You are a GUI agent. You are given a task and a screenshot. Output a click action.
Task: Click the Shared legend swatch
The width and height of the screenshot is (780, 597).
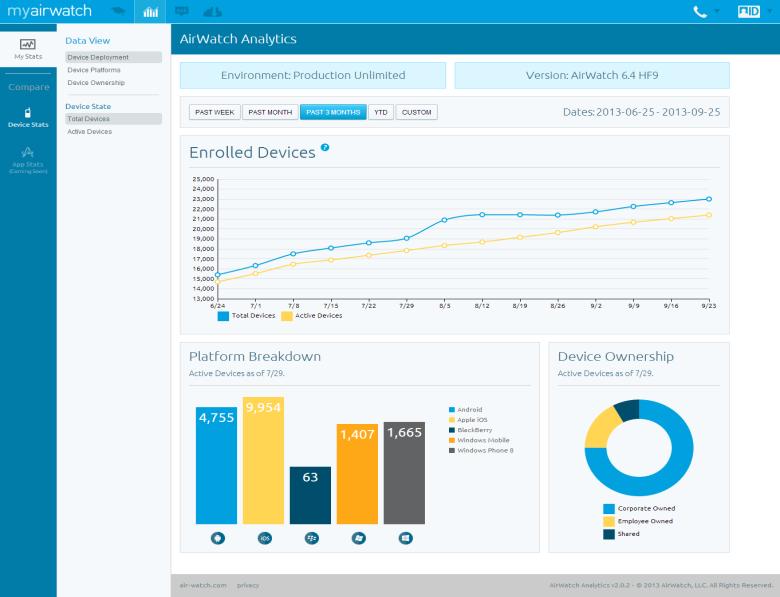[x=609, y=534]
